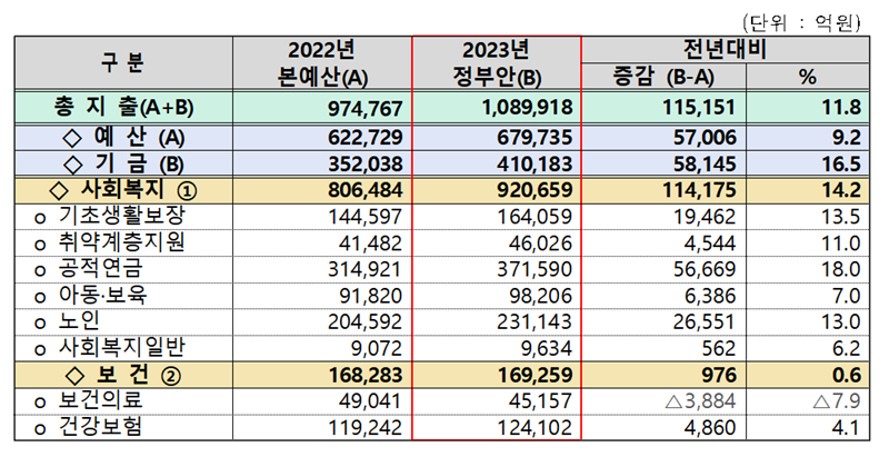This screenshot has height=457, width=889.
Task: Click the value 57,006
Action: (x=705, y=138)
